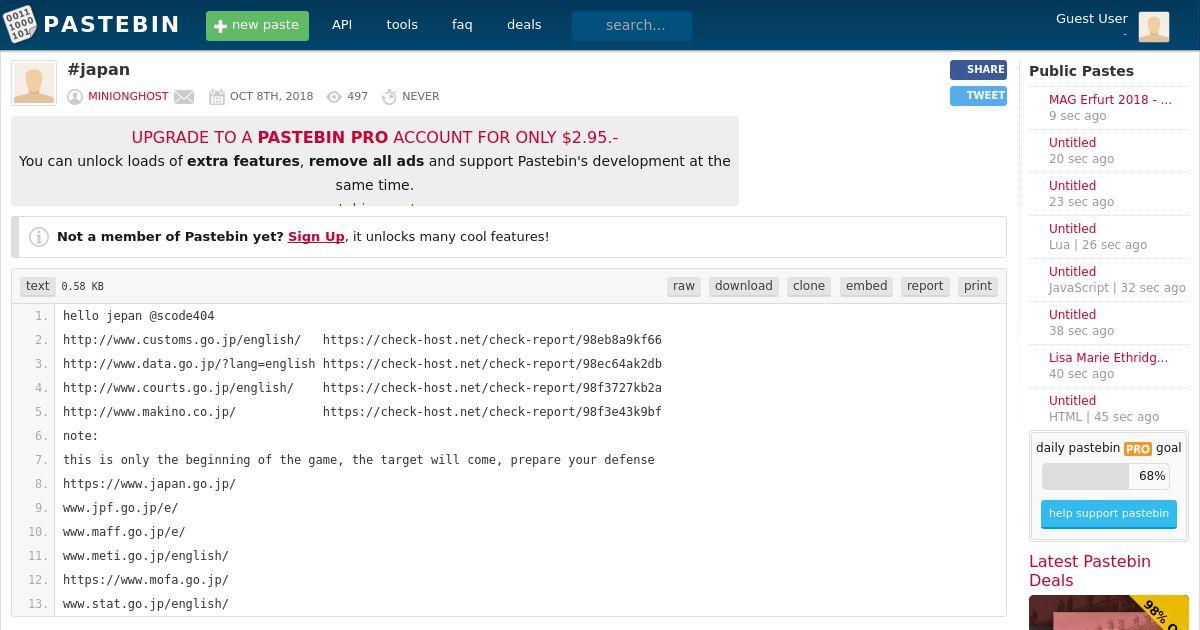This screenshot has height=630, width=1200.
Task: Open MAG Erfurt 2018 public paste
Action: [x=1110, y=100]
